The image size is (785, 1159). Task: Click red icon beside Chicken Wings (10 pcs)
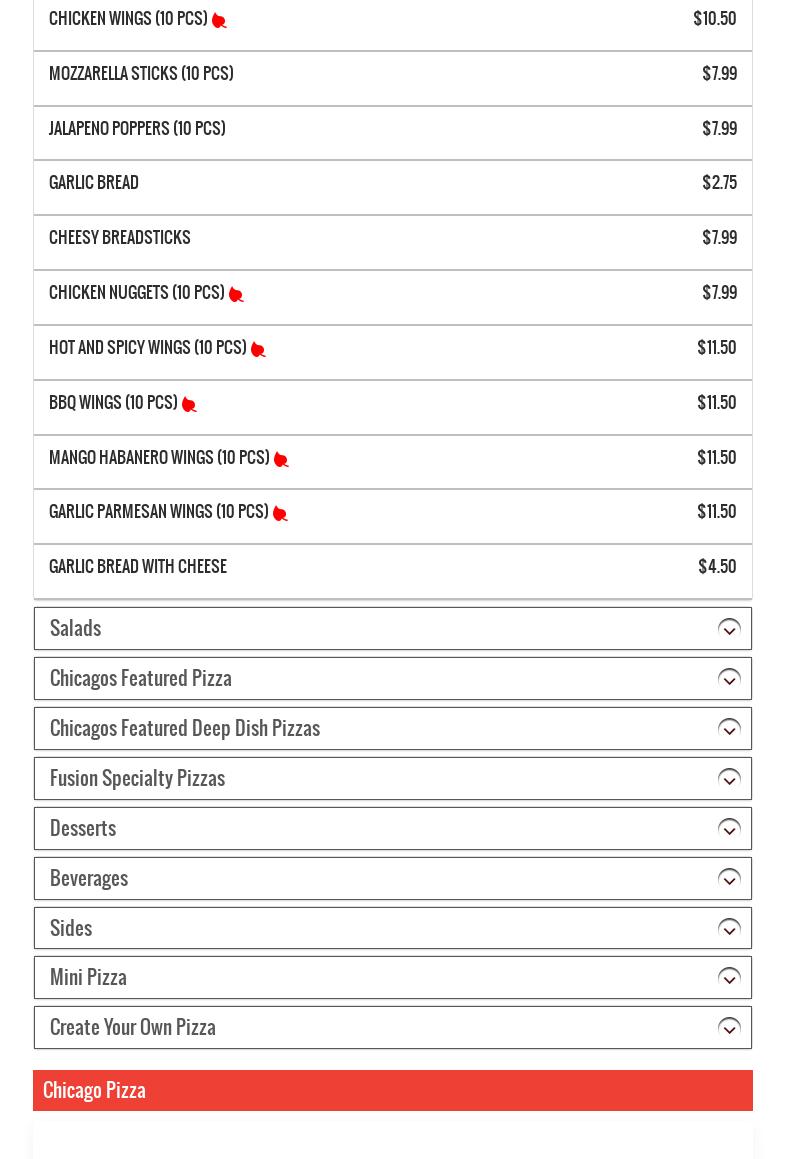[219, 20]
